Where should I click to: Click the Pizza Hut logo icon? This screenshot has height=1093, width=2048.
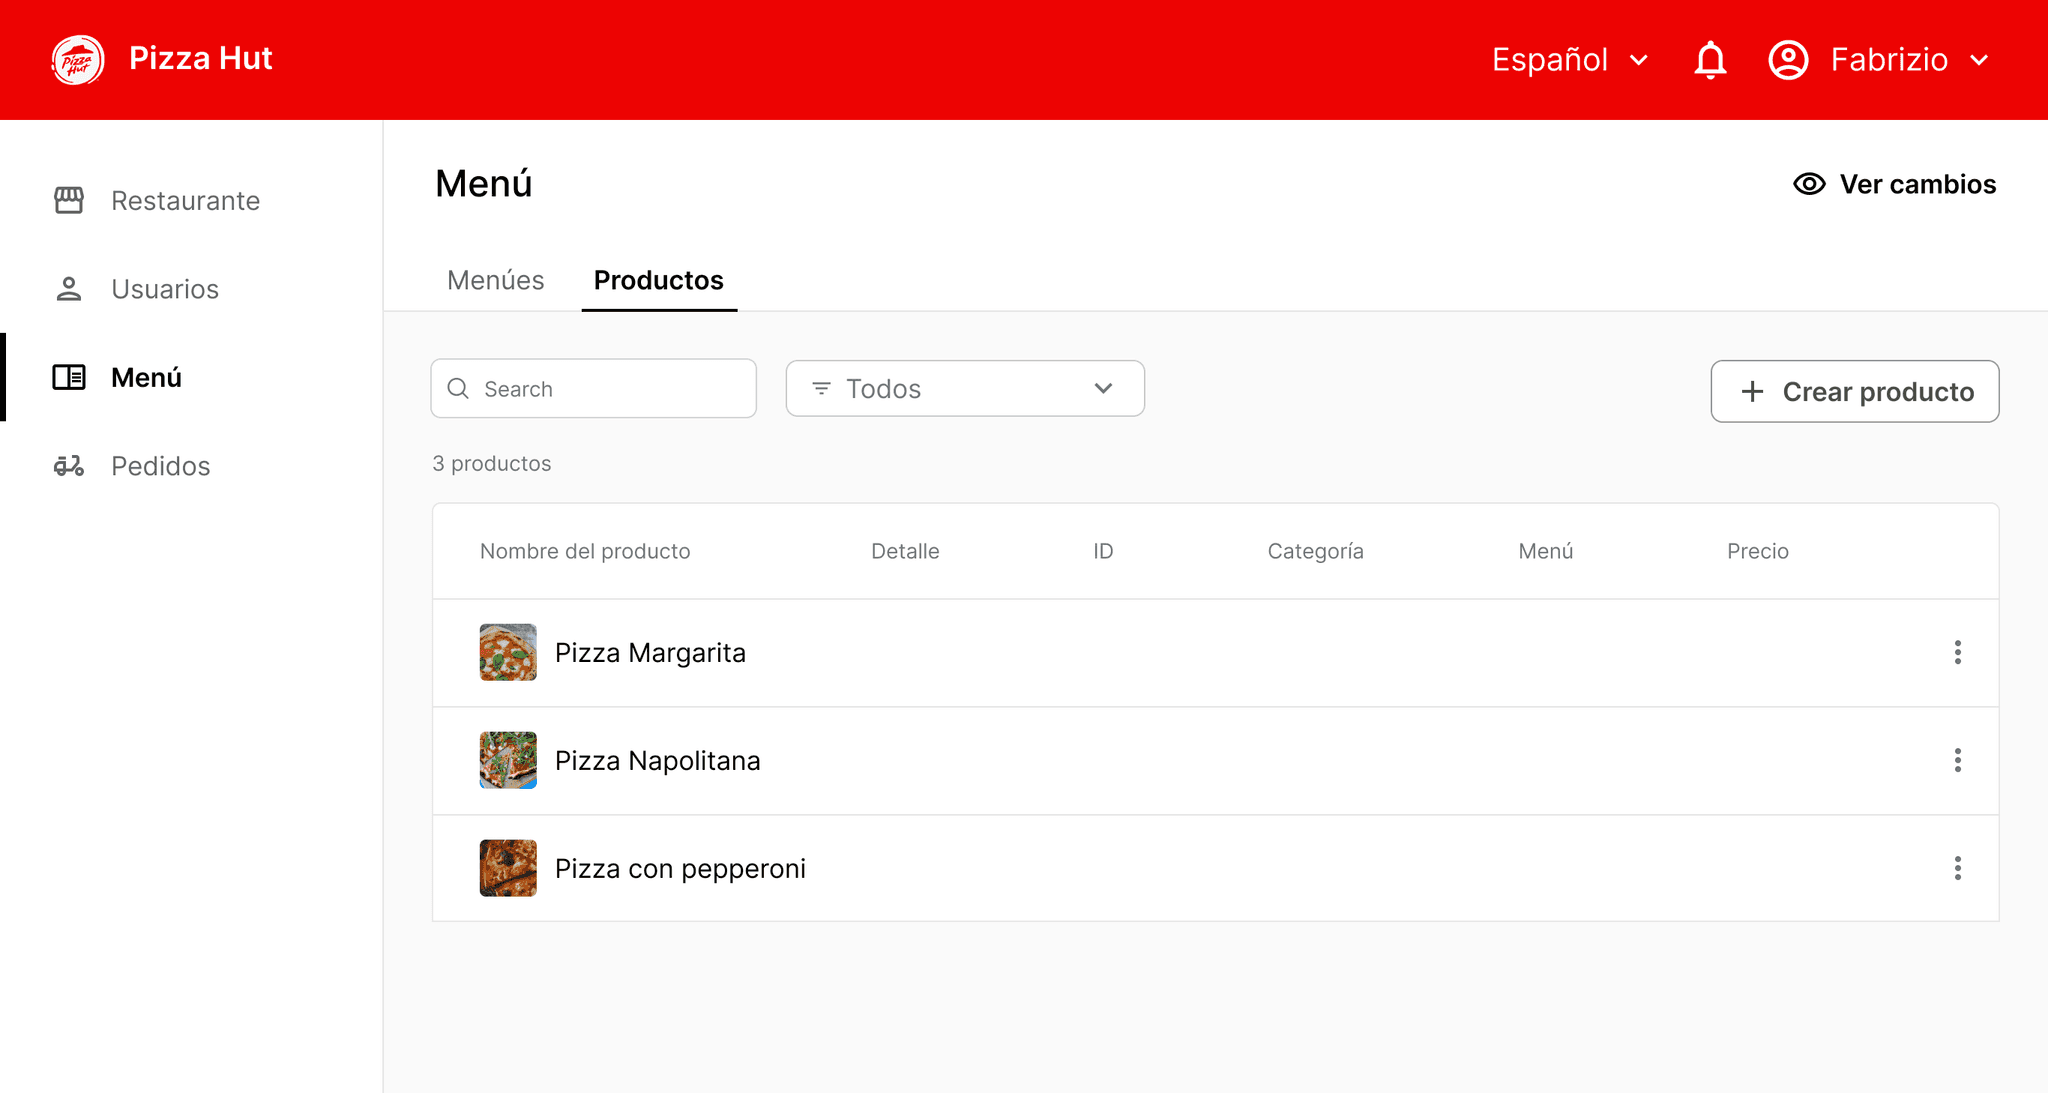(78, 60)
